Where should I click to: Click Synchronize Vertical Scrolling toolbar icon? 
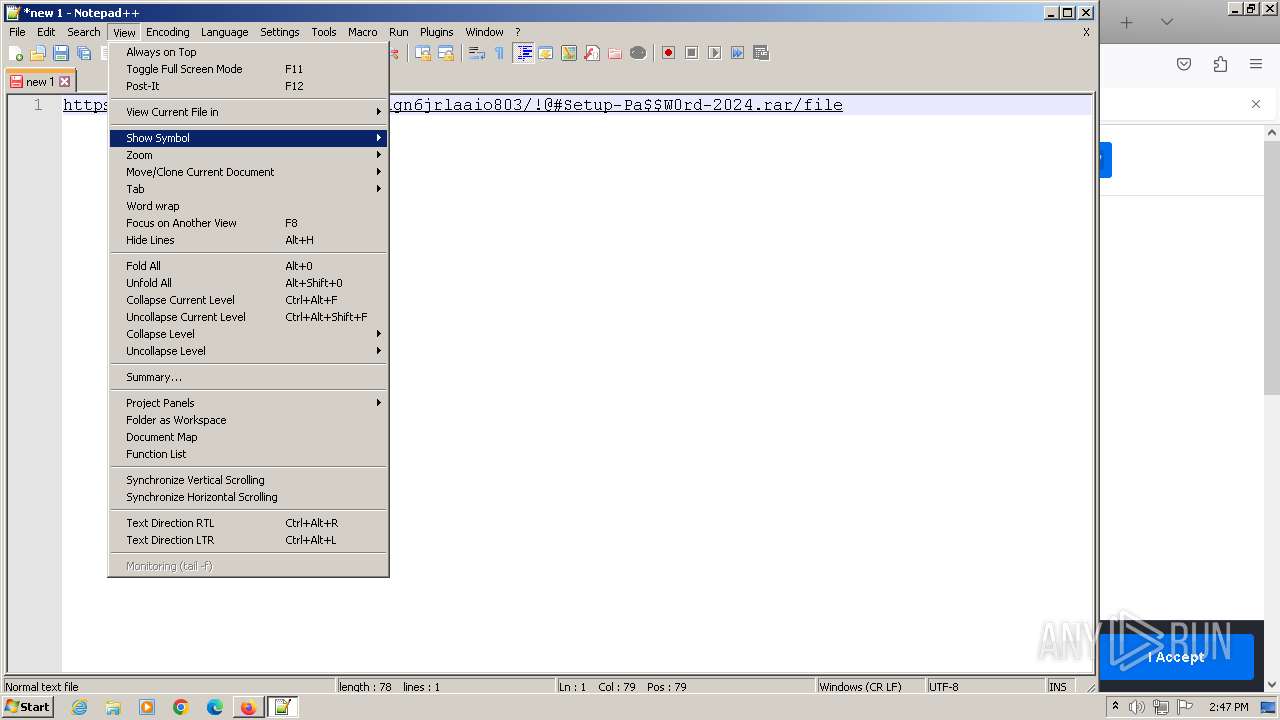click(x=423, y=53)
